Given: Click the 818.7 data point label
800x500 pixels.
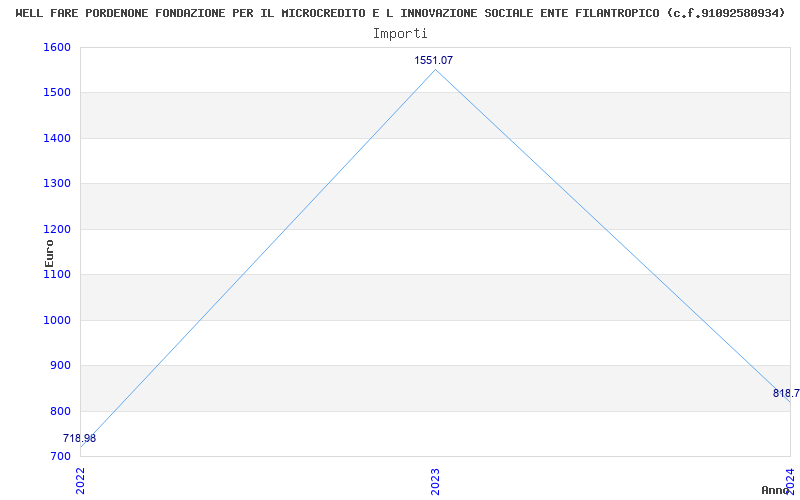Looking at the screenshot, I should click(786, 393).
